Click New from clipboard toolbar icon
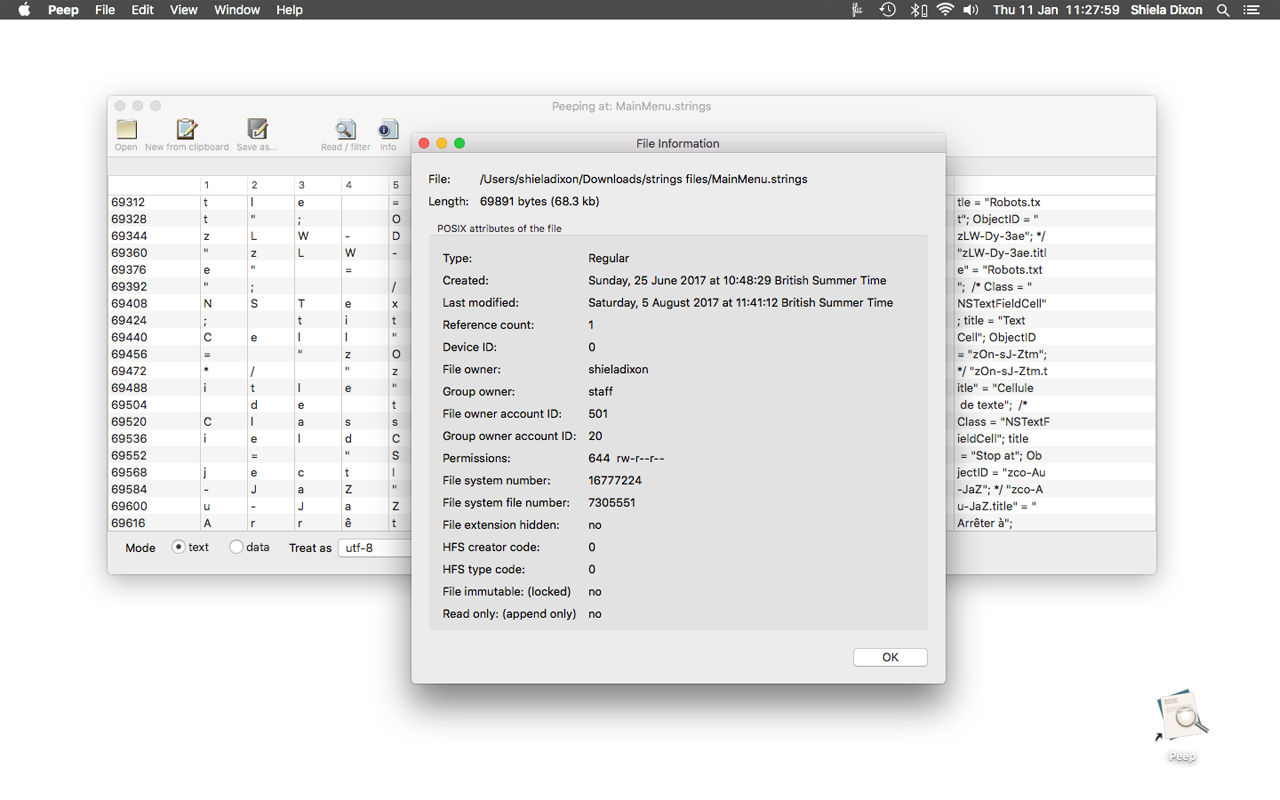Viewport: 1280px width, 800px height. click(186, 130)
